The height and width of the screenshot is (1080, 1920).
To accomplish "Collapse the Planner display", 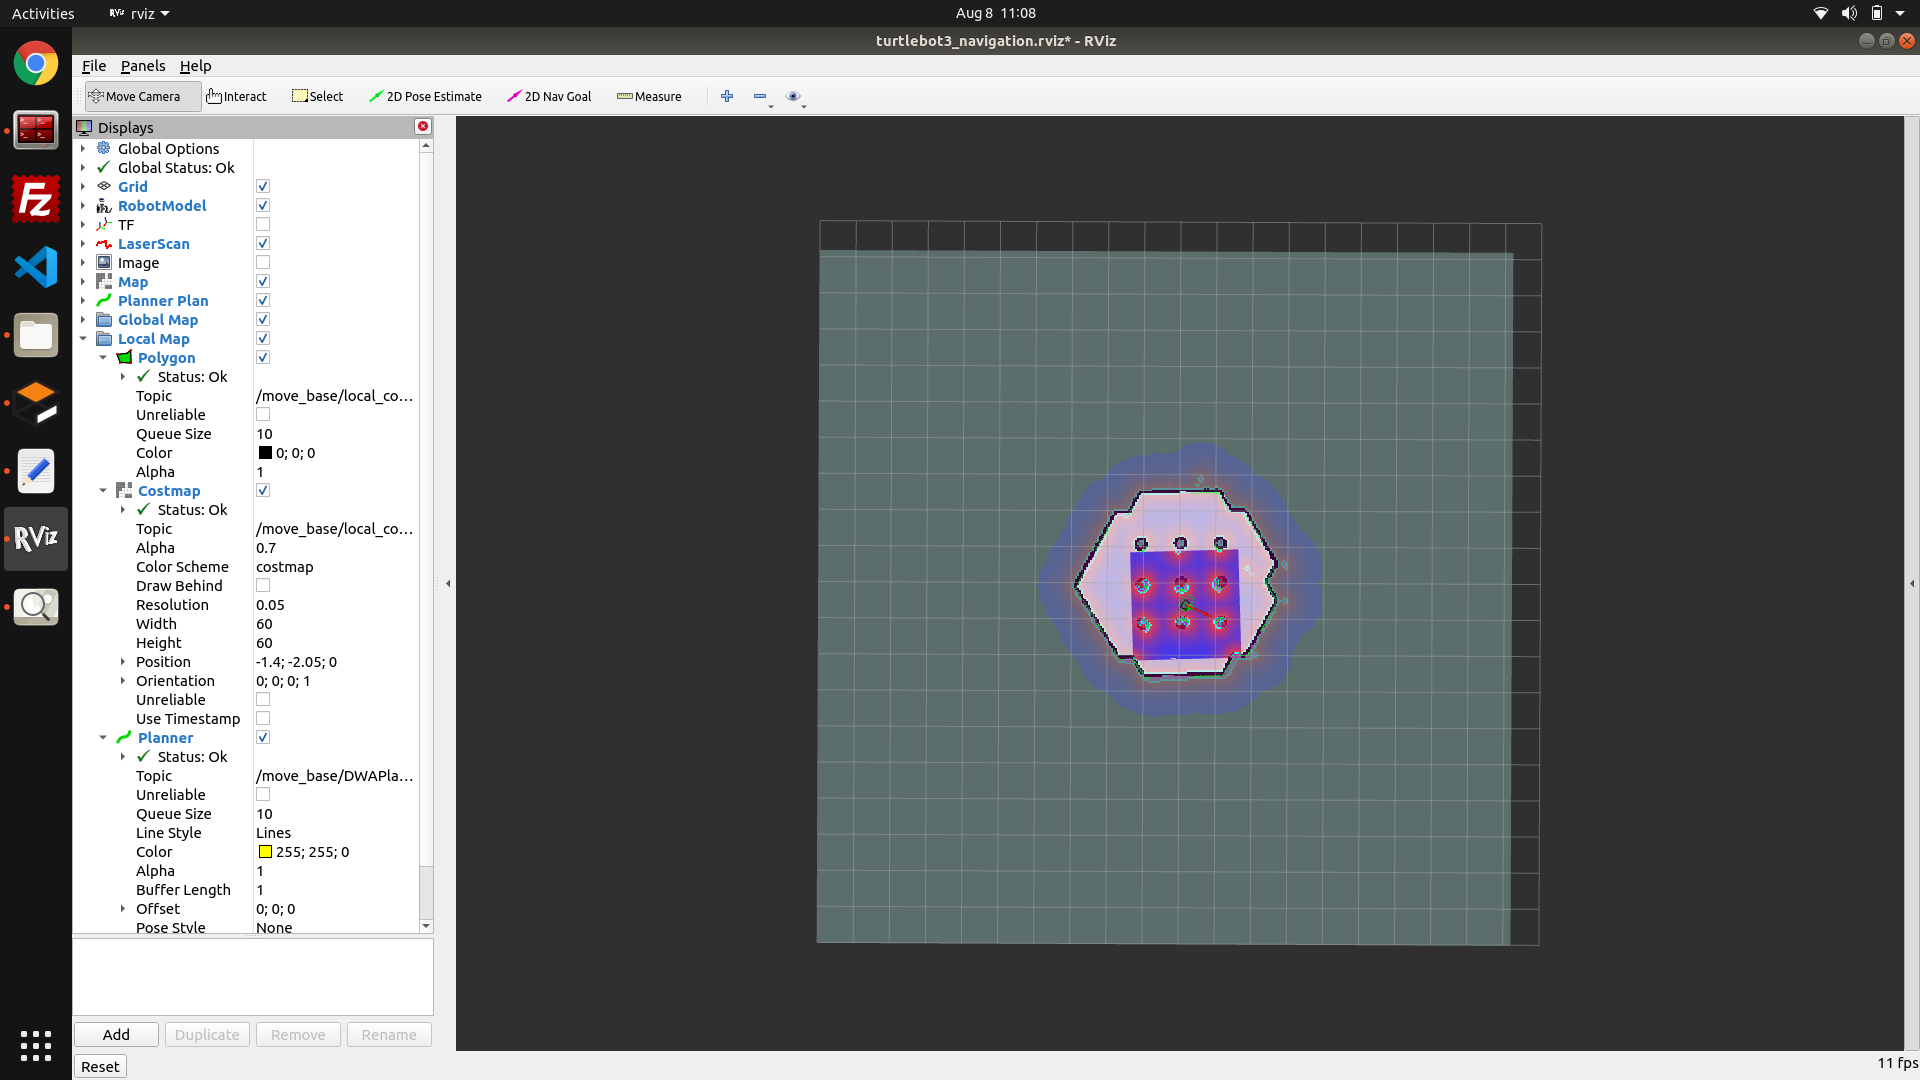I will 103,737.
